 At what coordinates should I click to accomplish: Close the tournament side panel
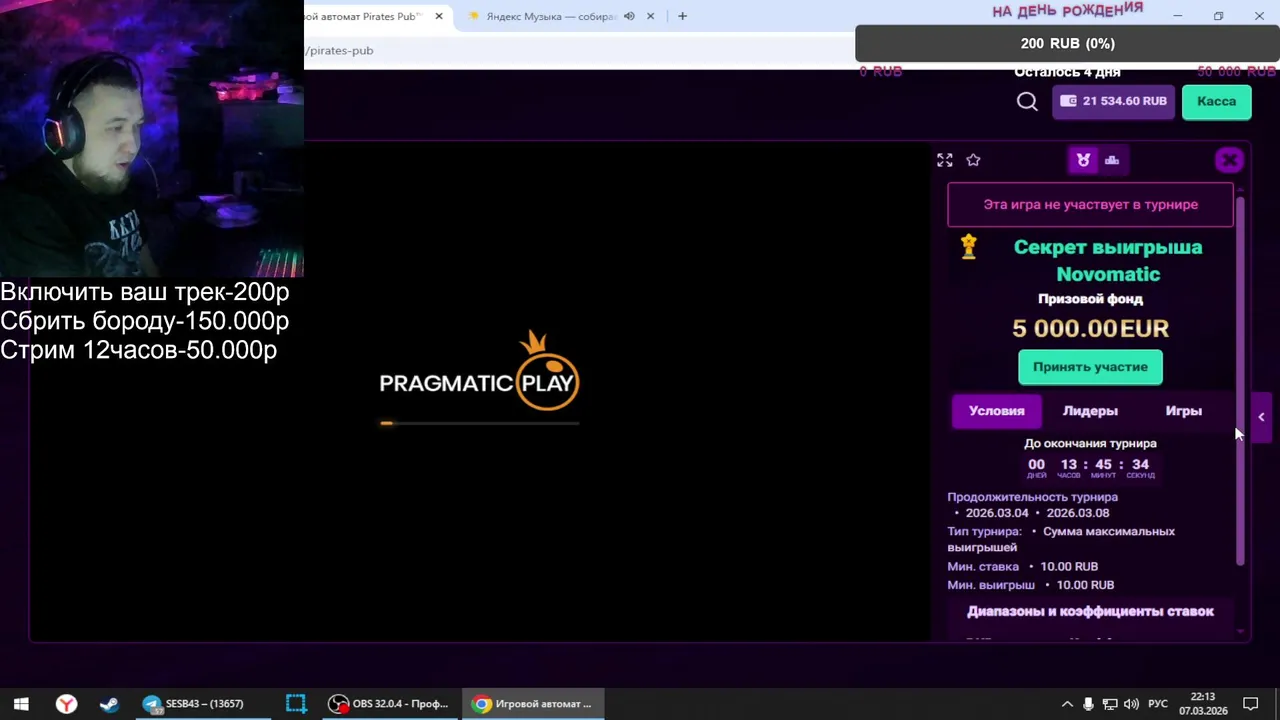click(x=1229, y=160)
